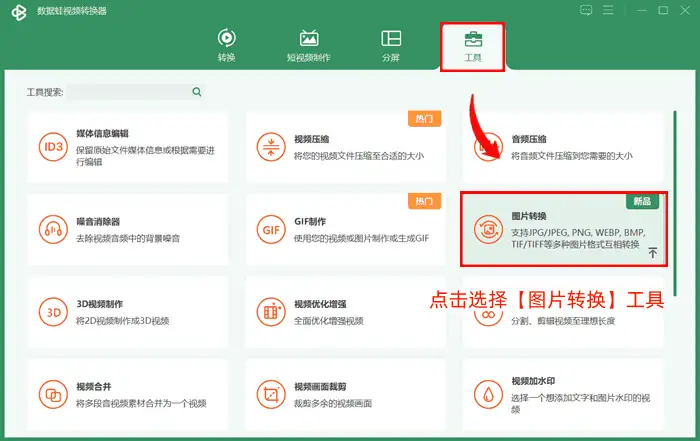The image size is (700, 441).
Task: Click the 图片转换 icon
Action: click(488, 229)
